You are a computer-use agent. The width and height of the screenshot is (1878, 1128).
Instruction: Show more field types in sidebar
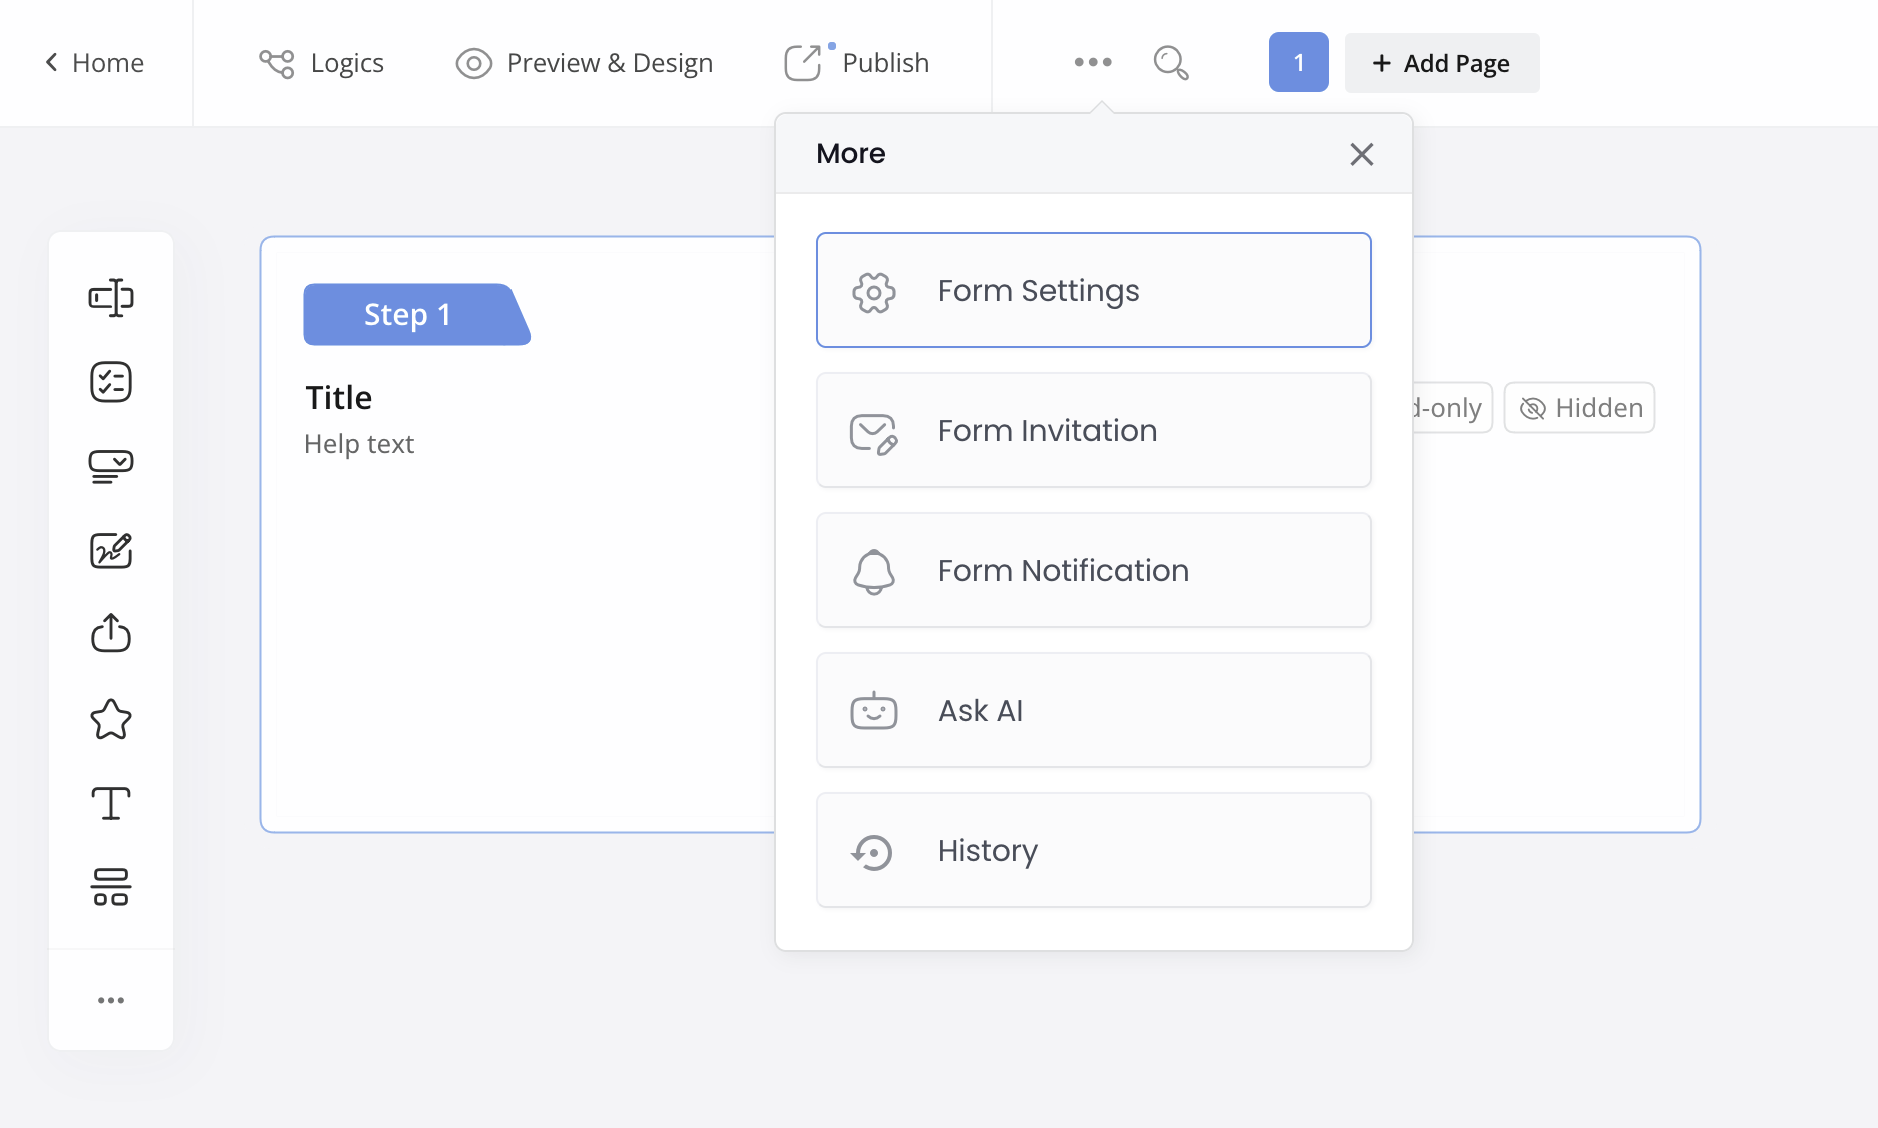(111, 1000)
